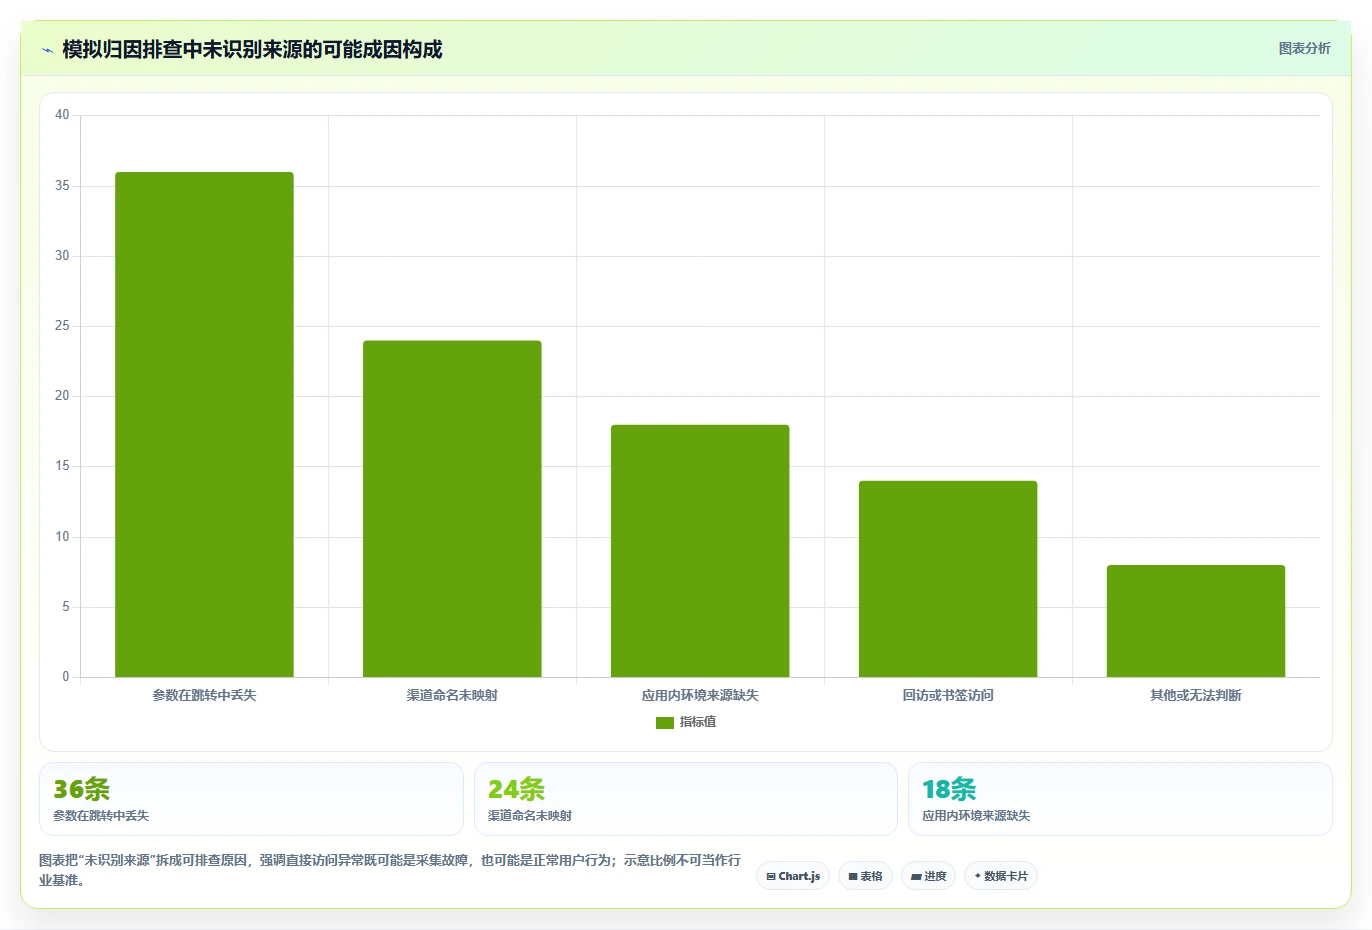This screenshot has width=1372, height=930.
Task: Click the chart icon beside the title
Action: pos(47,50)
